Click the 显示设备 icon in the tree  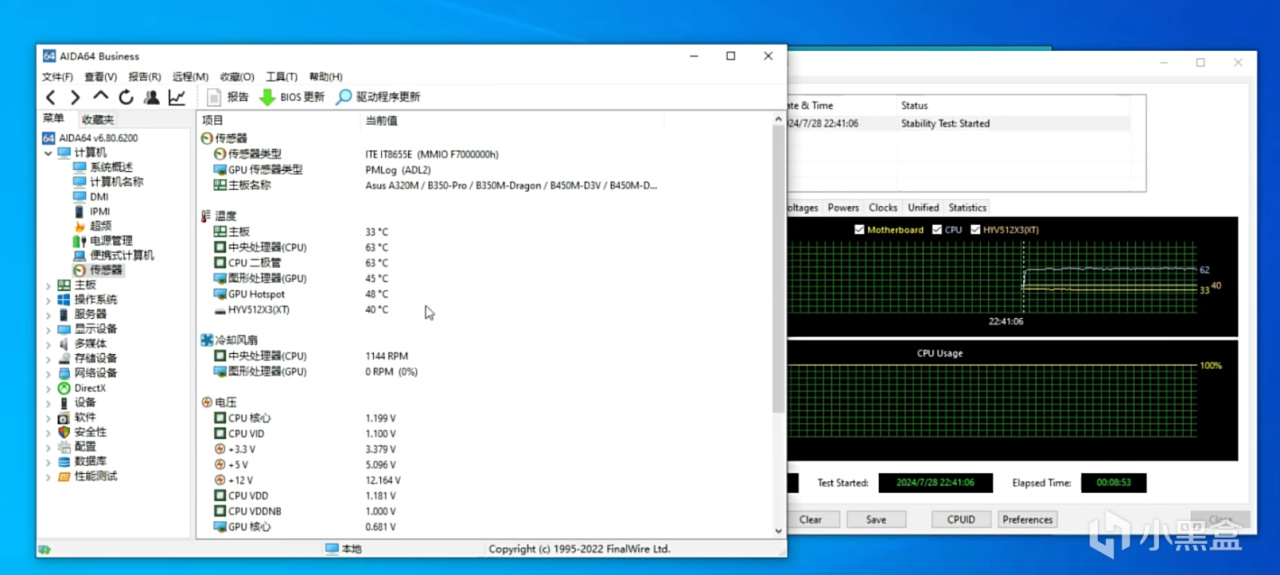click(x=64, y=329)
